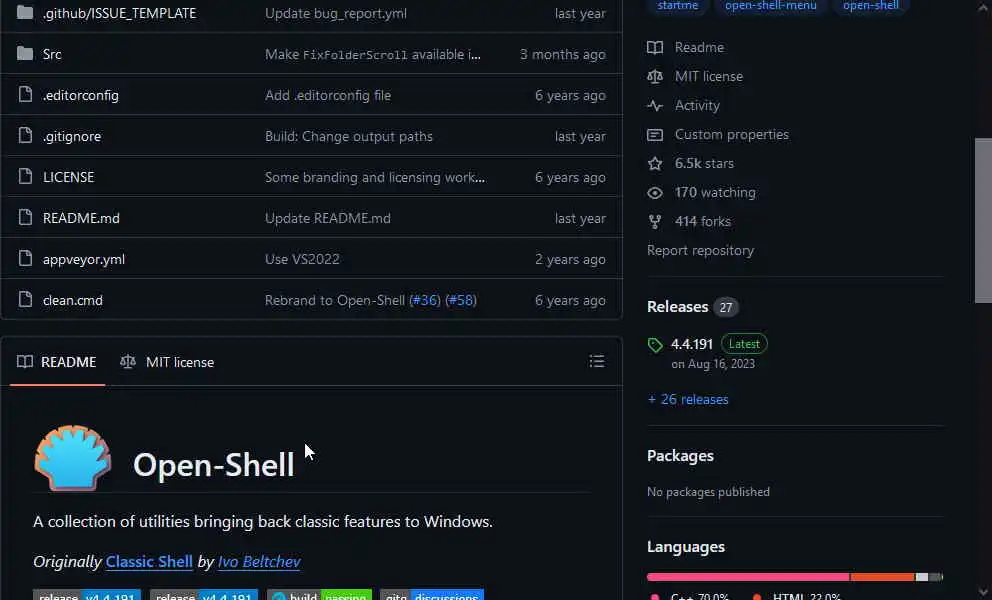Click the star icon beside 6.5k stars

(655, 164)
